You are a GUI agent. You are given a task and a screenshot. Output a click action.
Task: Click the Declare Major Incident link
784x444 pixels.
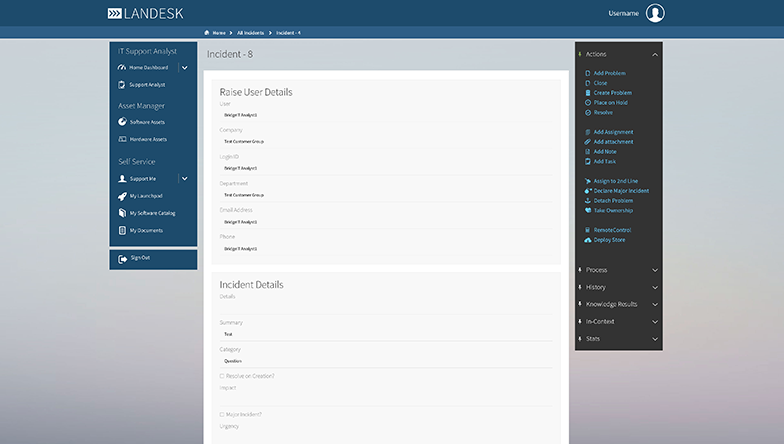tap(621, 190)
